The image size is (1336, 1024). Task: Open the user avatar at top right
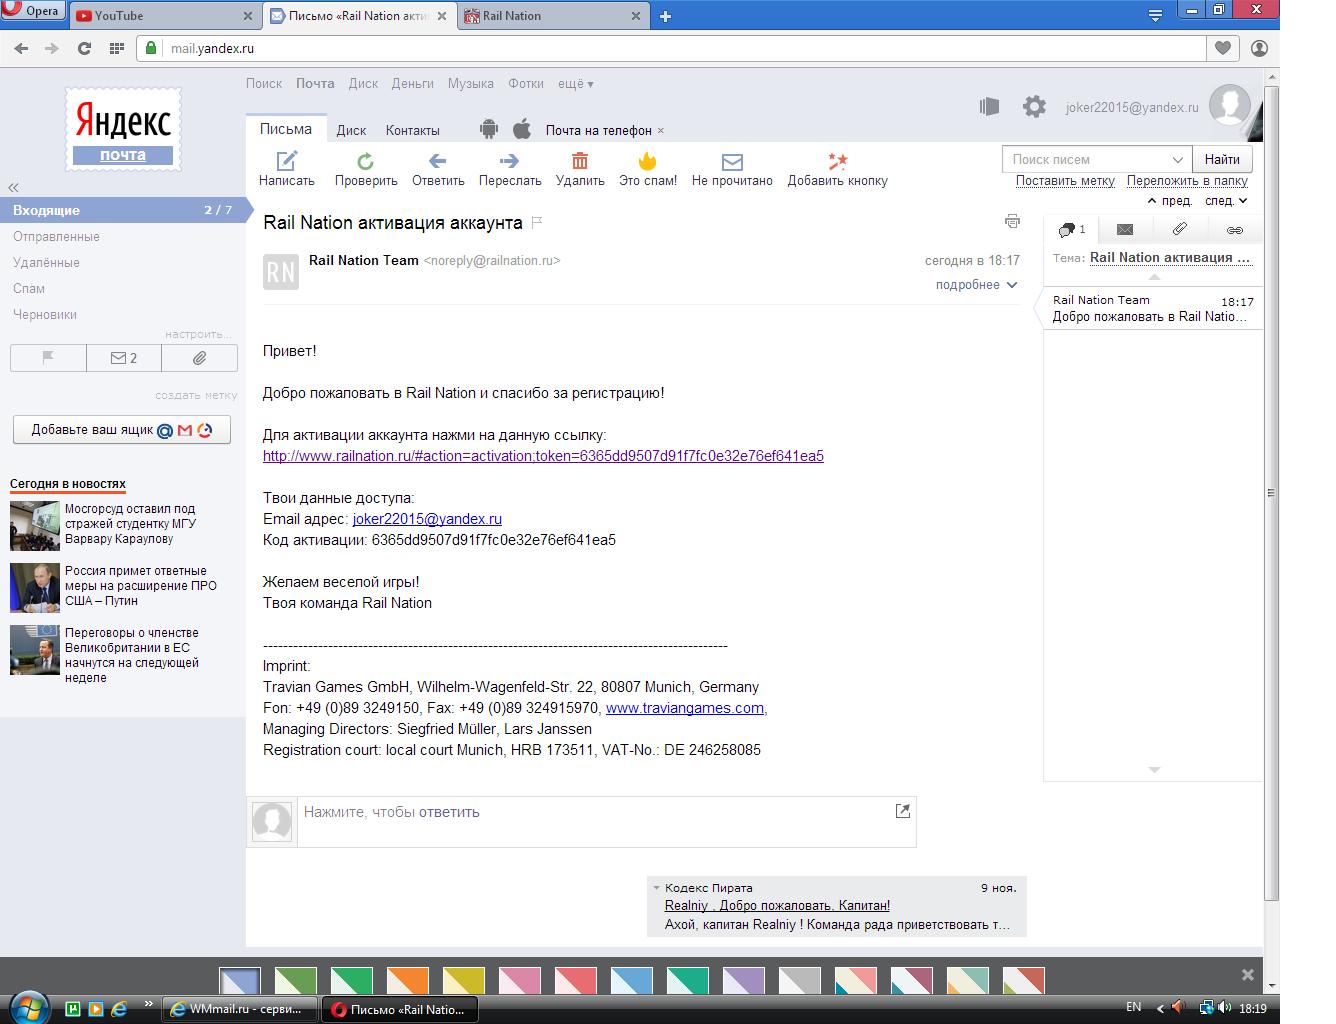(x=1230, y=106)
